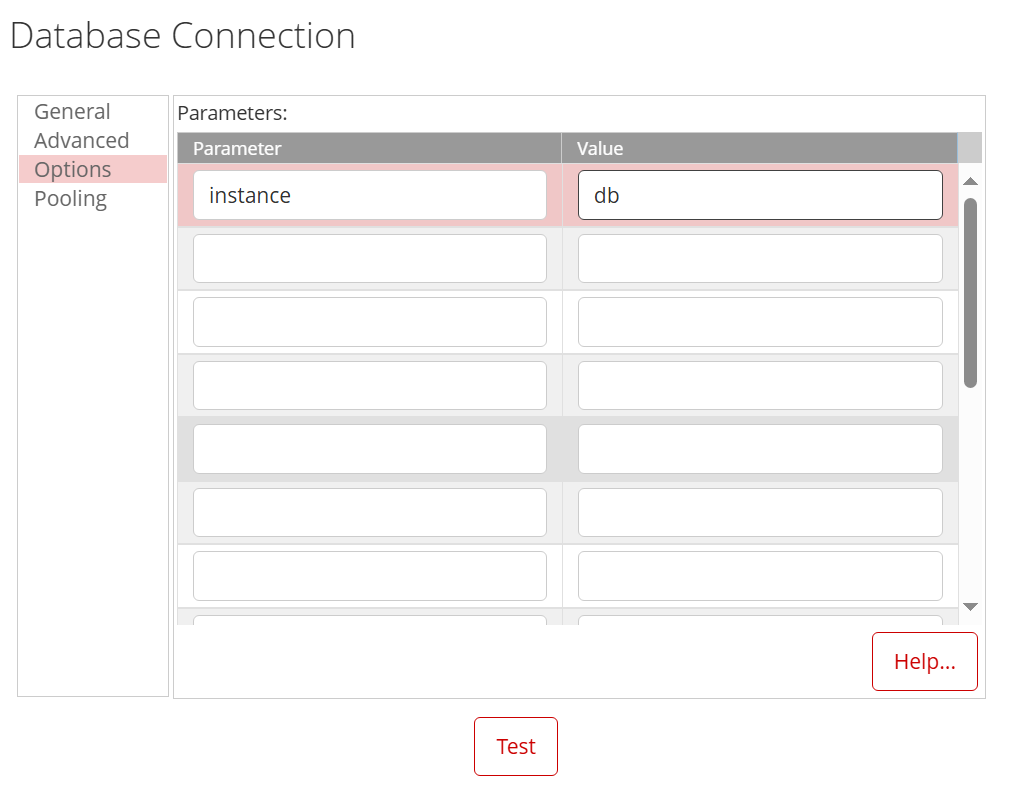Open the Advanced settings tab
This screenshot has height=800, width=1010.
pos(81,140)
